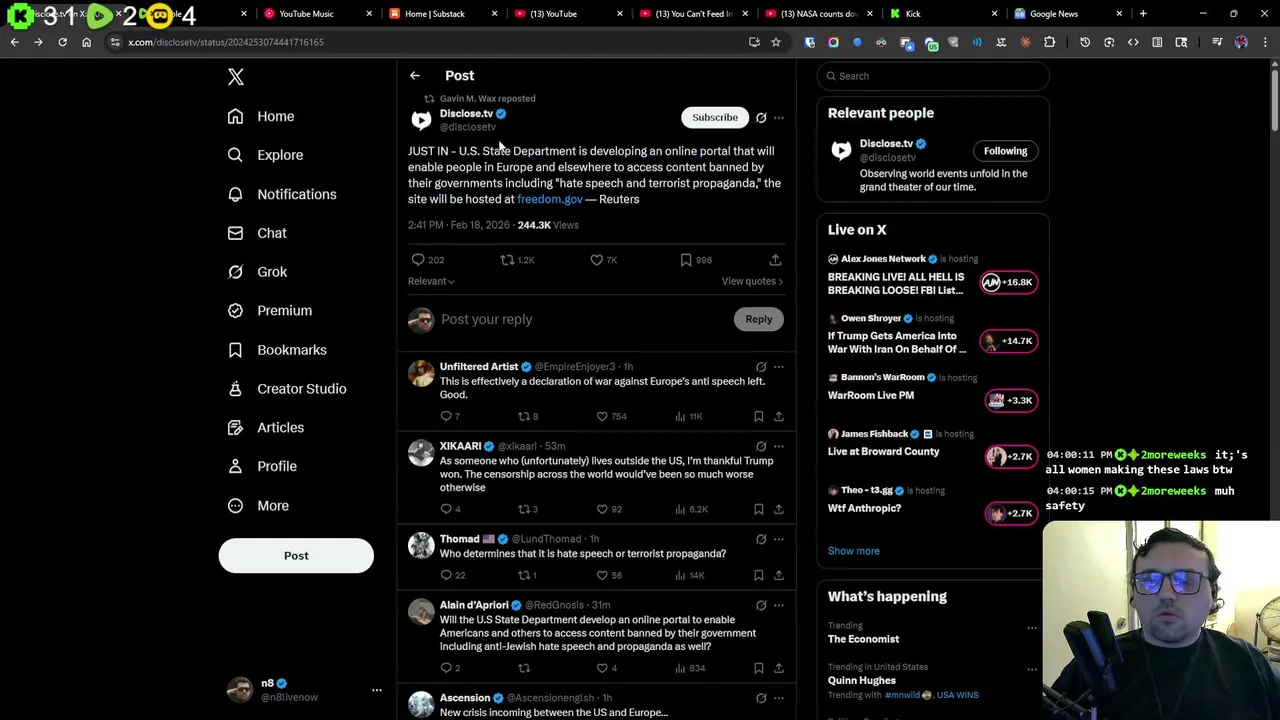The height and width of the screenshot is (720, 1280).
Task: Open Creator Studio in the sidebar
Action: (x=287, y=389)
